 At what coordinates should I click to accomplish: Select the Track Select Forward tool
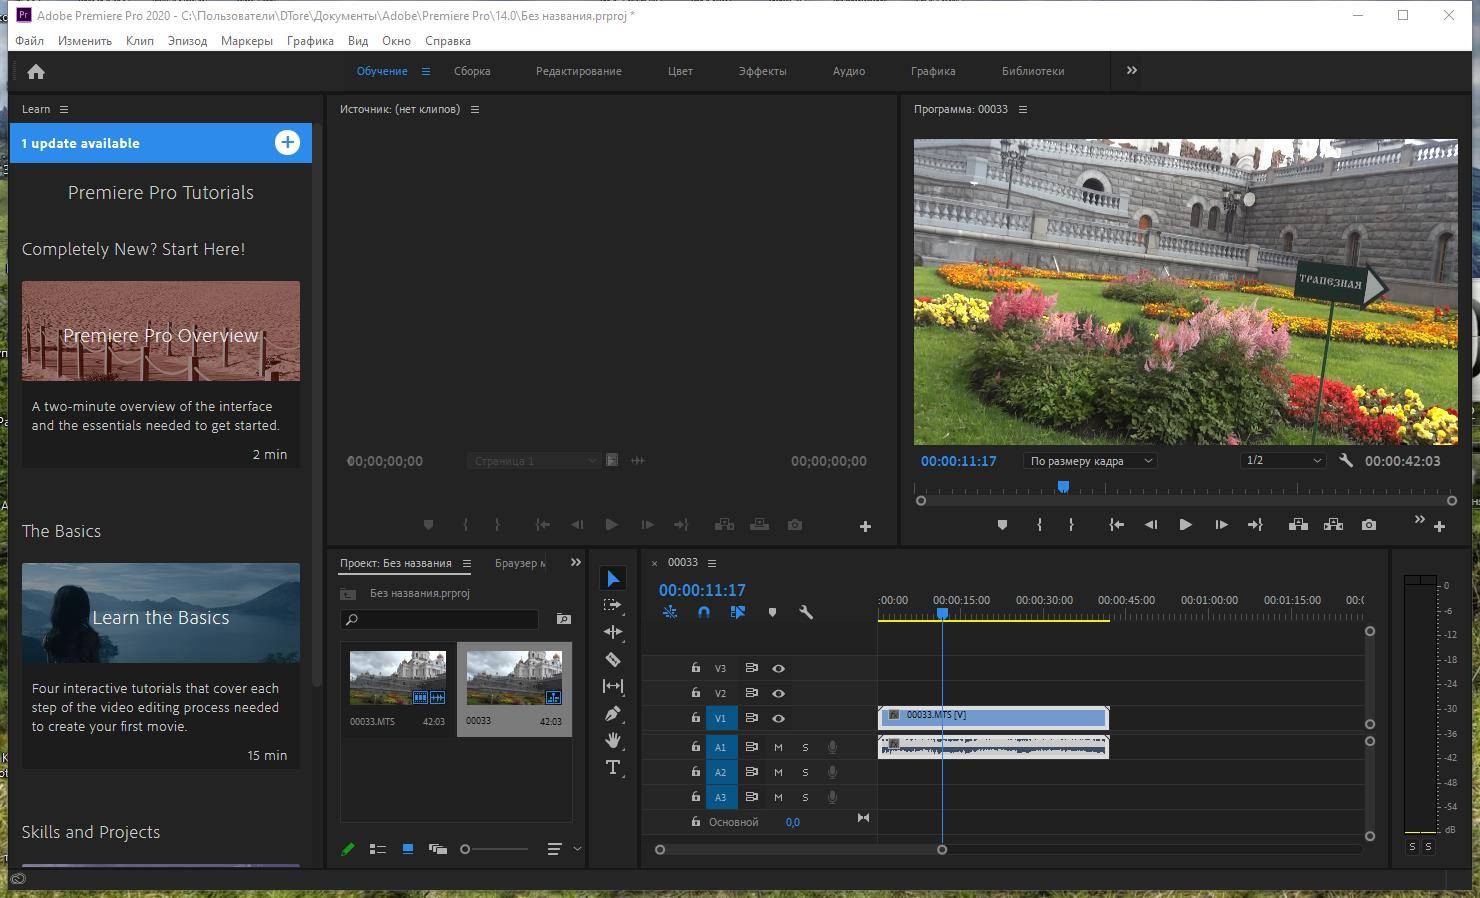[x=613, y=605]
